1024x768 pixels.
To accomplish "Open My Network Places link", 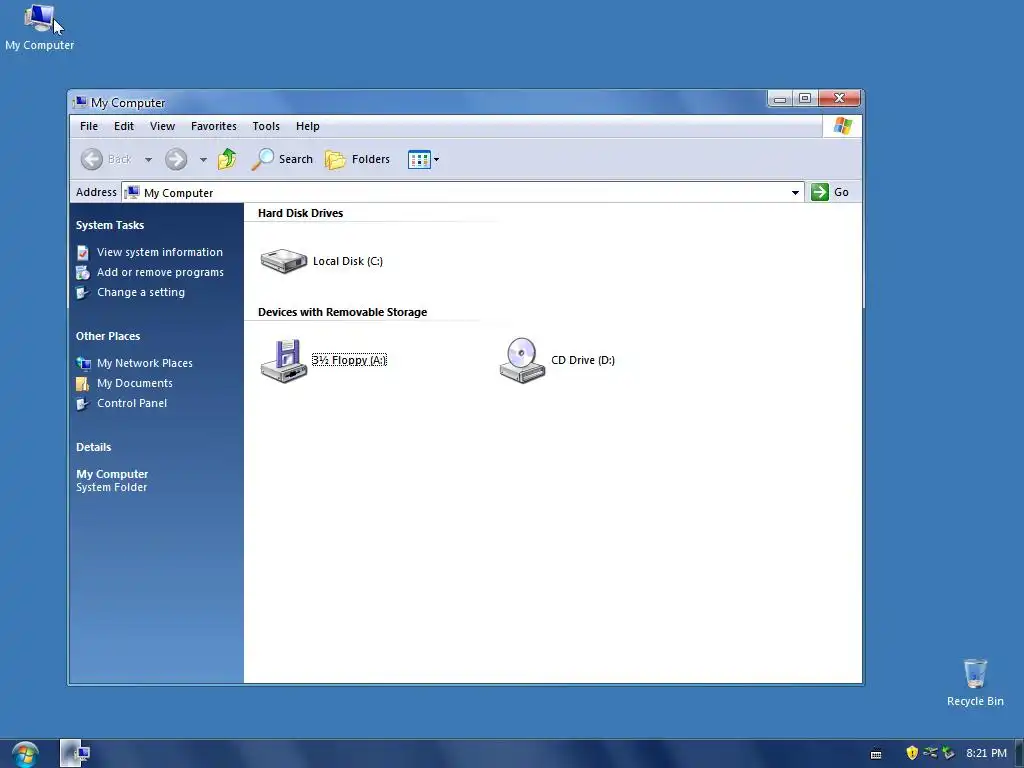I will point(145,363).
